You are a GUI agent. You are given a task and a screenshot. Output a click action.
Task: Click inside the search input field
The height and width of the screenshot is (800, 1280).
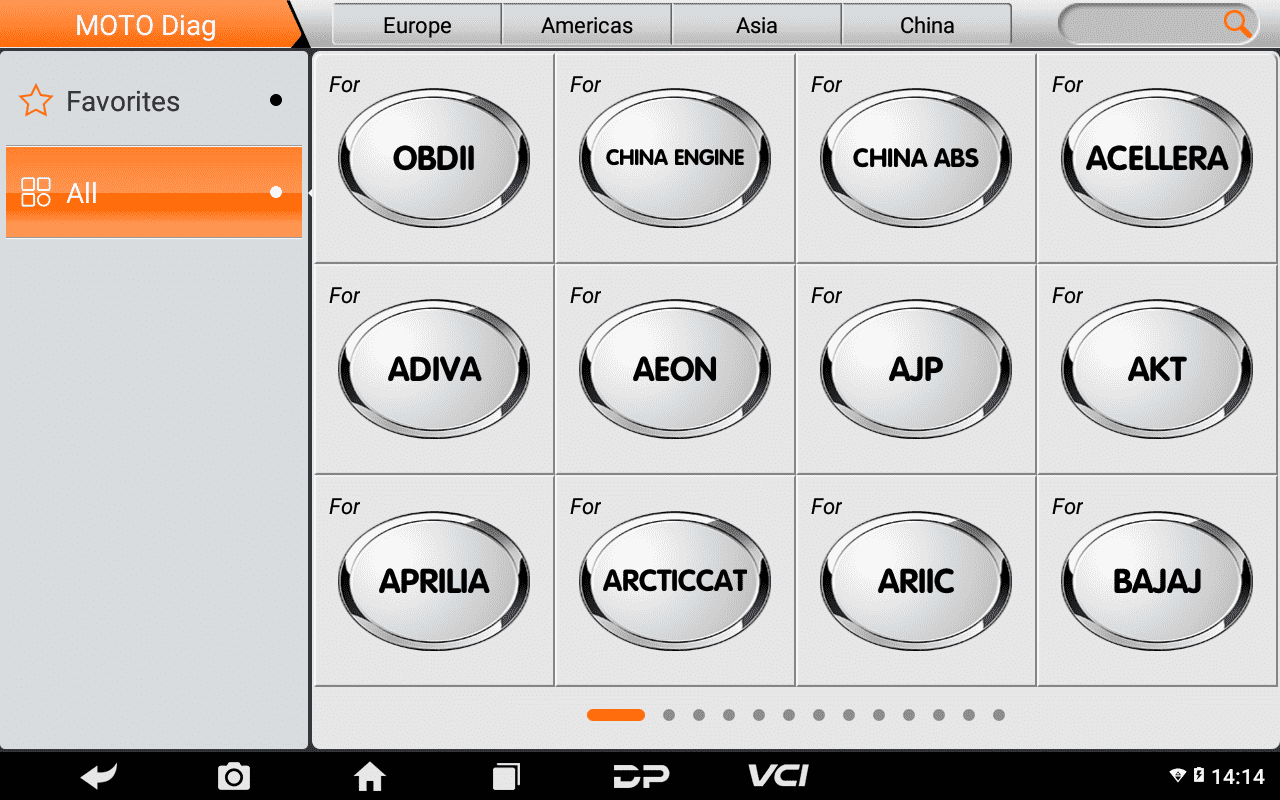coord(1140,25)
